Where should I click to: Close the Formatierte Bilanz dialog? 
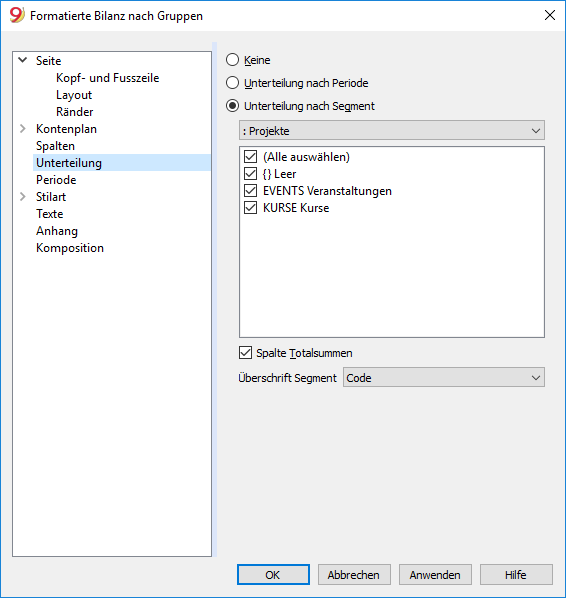(550, 15)
